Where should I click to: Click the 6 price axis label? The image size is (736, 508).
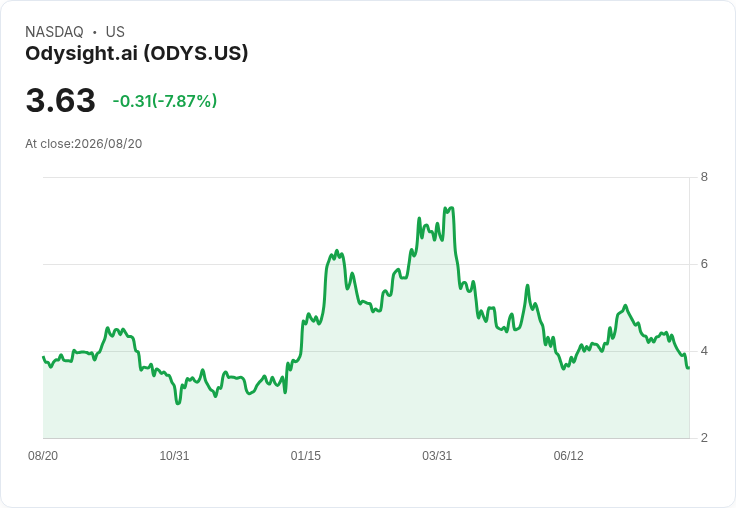click(x=704, y=264)
